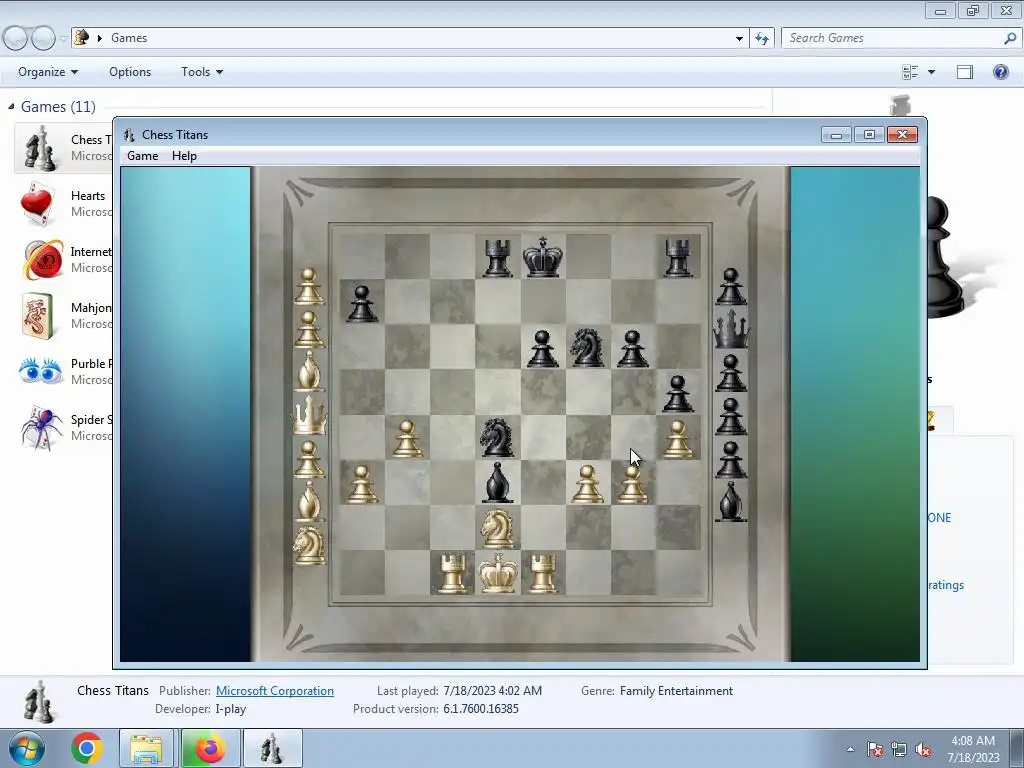The height and width of the screenshot is (768, 1024).
Task: Click Options in the Games toolbar
Action: pyautogui.click(x=130, y=72)
